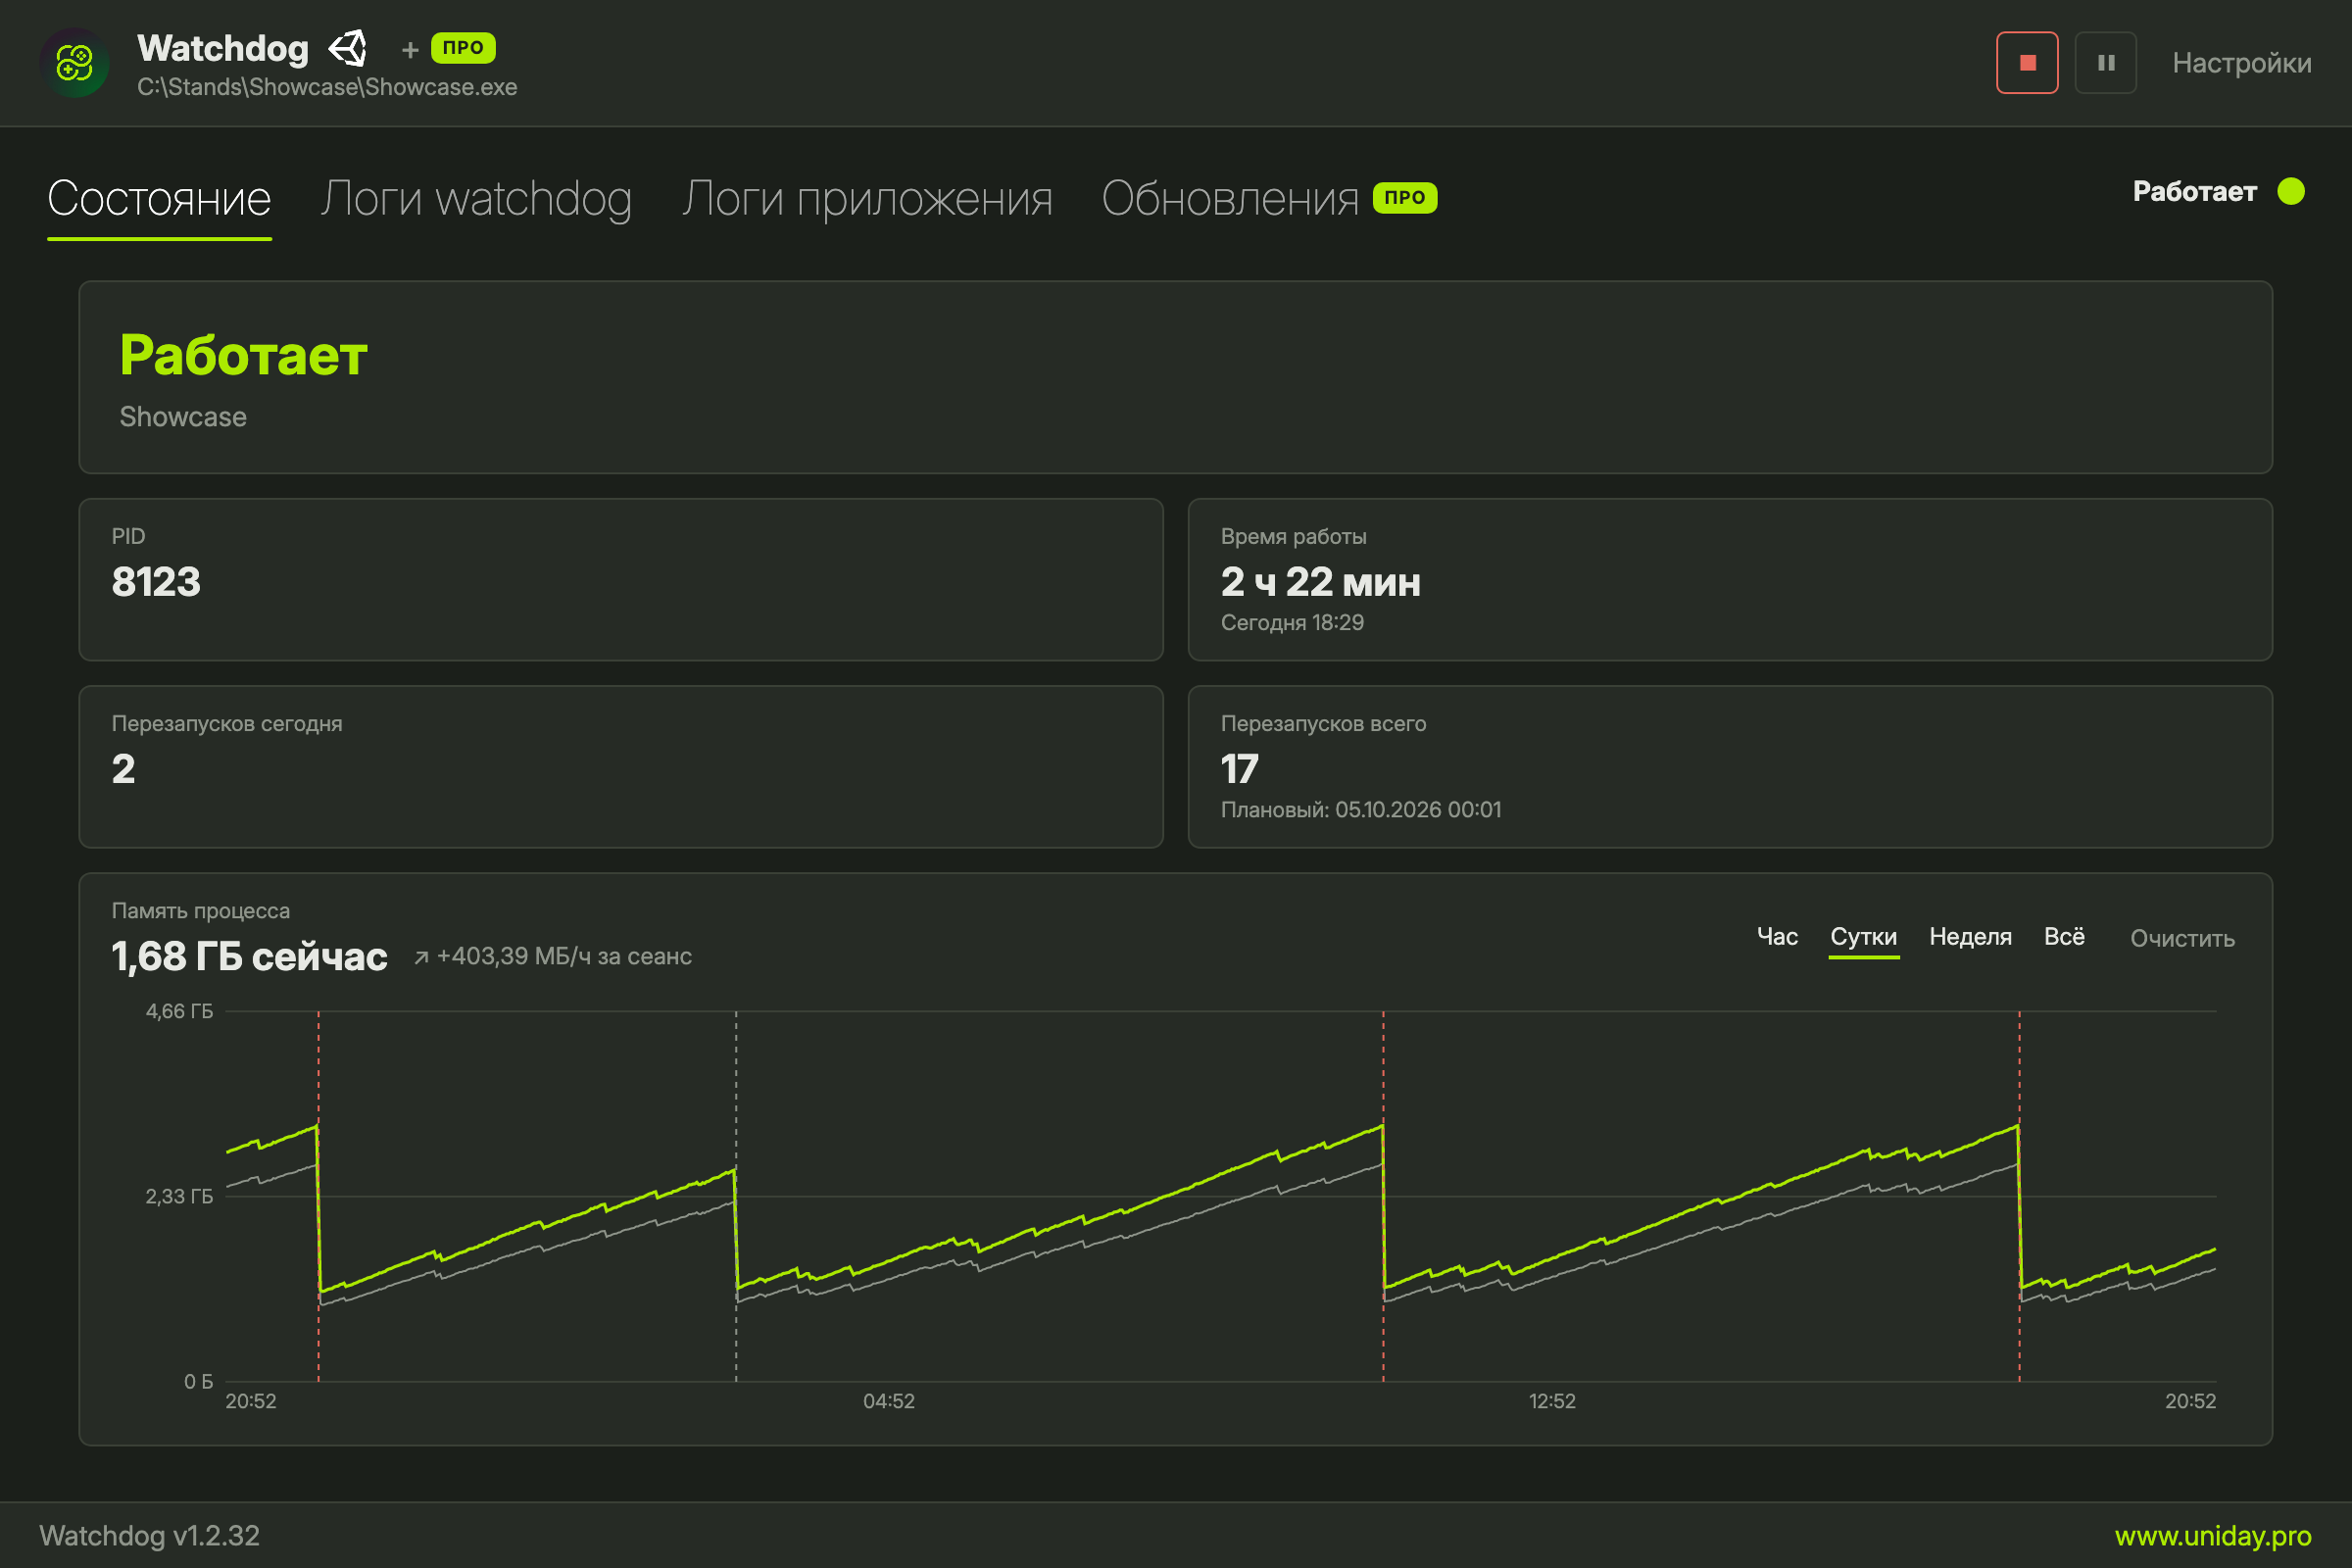Viewport: 2352px width, 1568px height.
Task: Click the Unity logo icon
Action: pos(349,48)
